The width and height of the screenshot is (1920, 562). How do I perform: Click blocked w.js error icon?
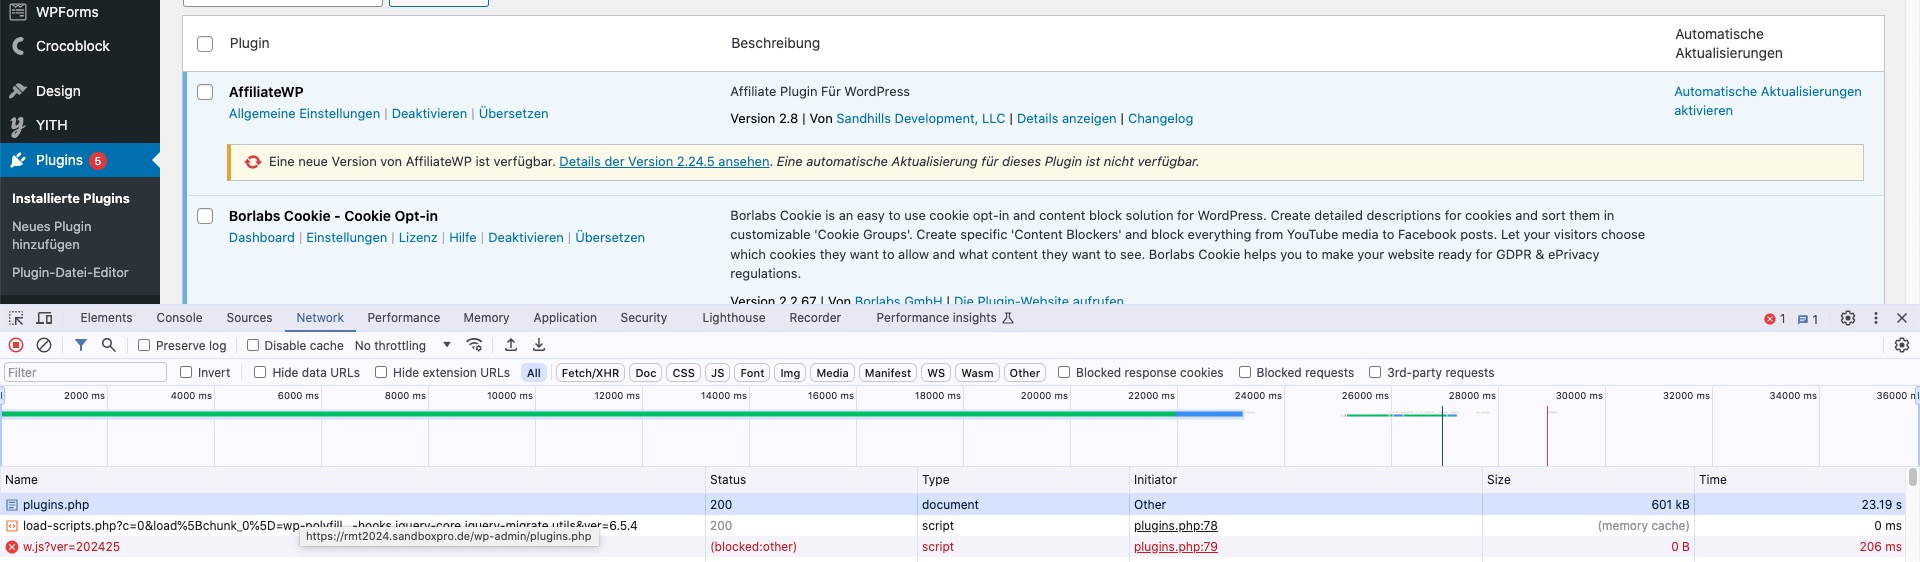click(12, 547)
